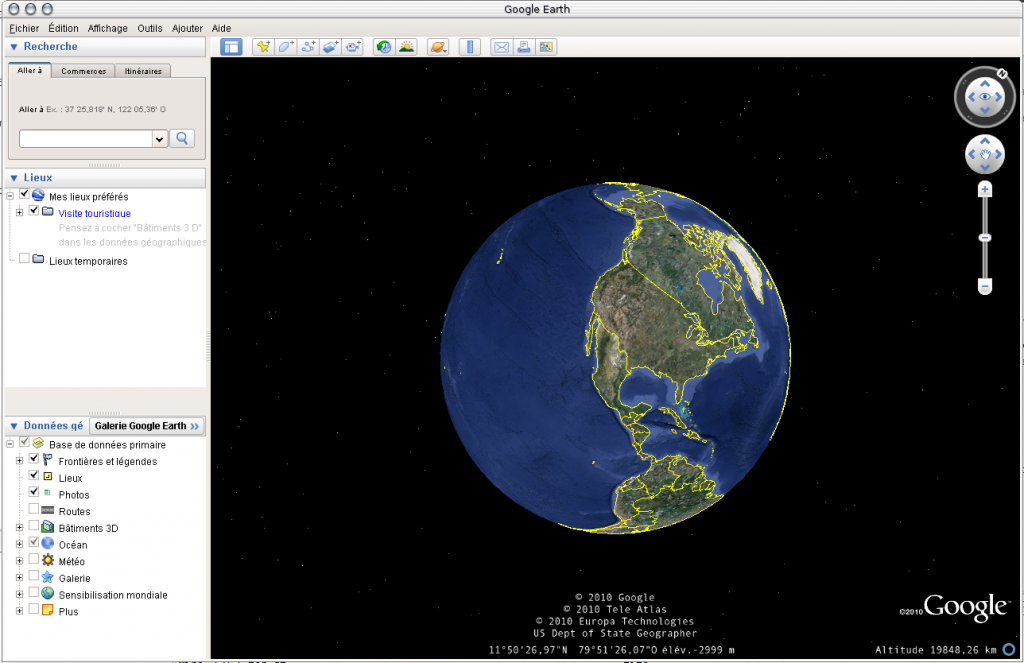The height and width of the screenshot is (663, 1024).
Task: Focus the Aller à search input field
Action: pyautogui.click(x=86, y=138)
